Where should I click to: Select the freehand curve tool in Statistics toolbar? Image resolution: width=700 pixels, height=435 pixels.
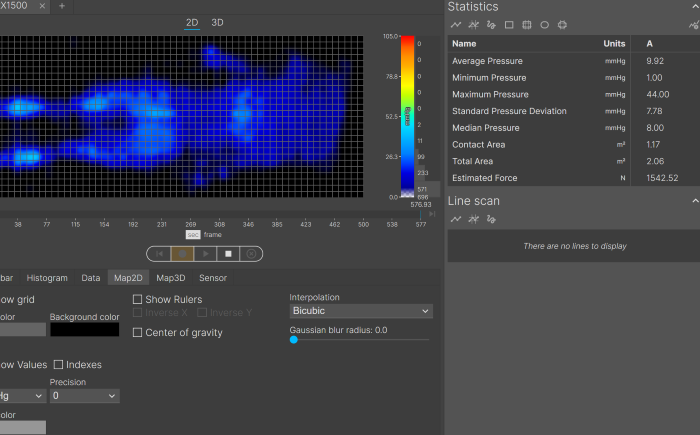click(x=491, y=25)
